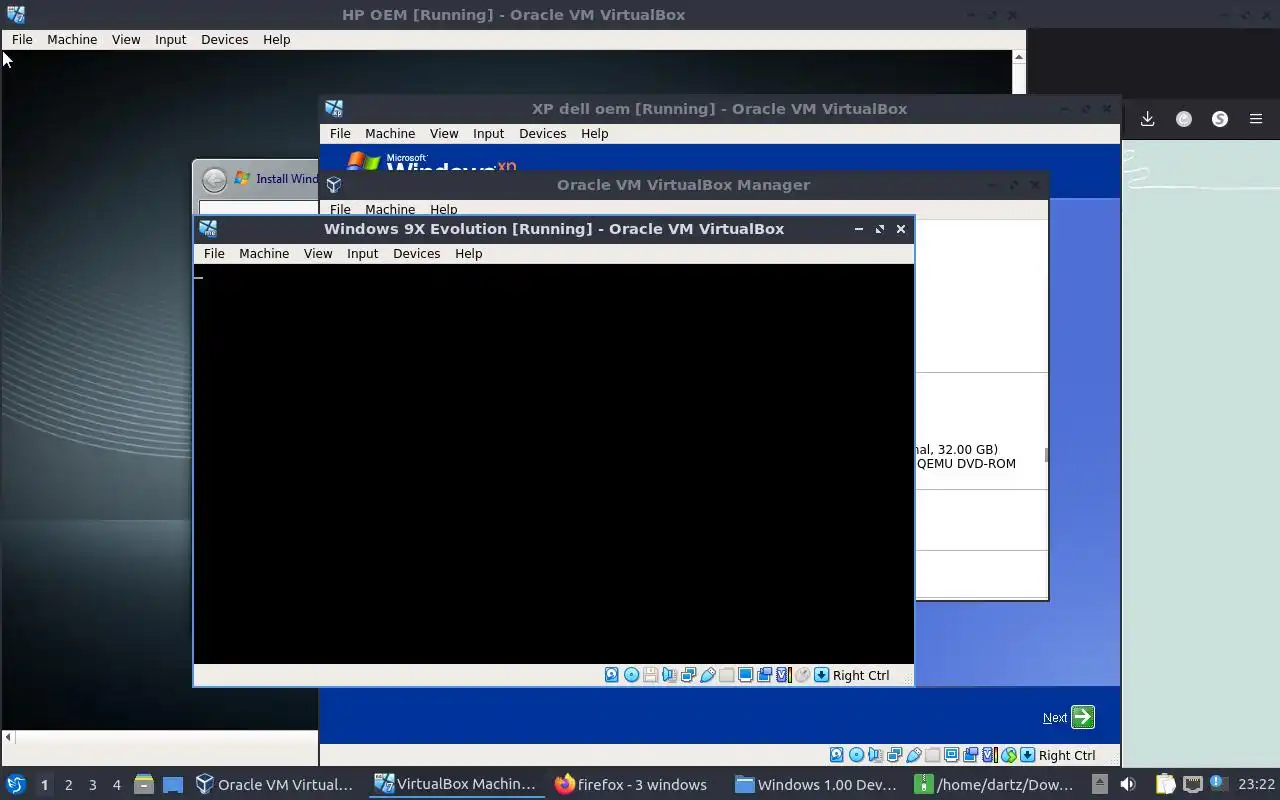Switch to Windows 1.00 Dev taskbar entry
This screenshot has width=1280, height=800.
(816, 784)
